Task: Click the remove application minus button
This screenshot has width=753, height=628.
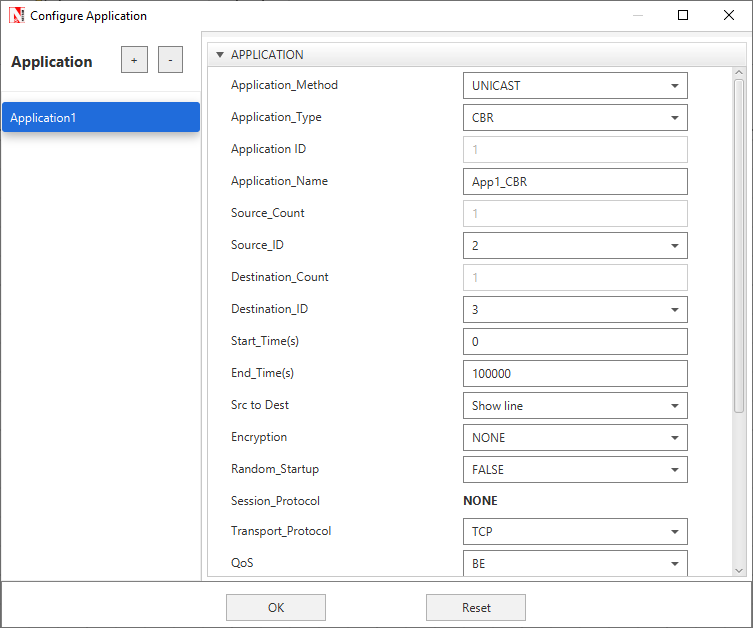Action: pos(170,60)
